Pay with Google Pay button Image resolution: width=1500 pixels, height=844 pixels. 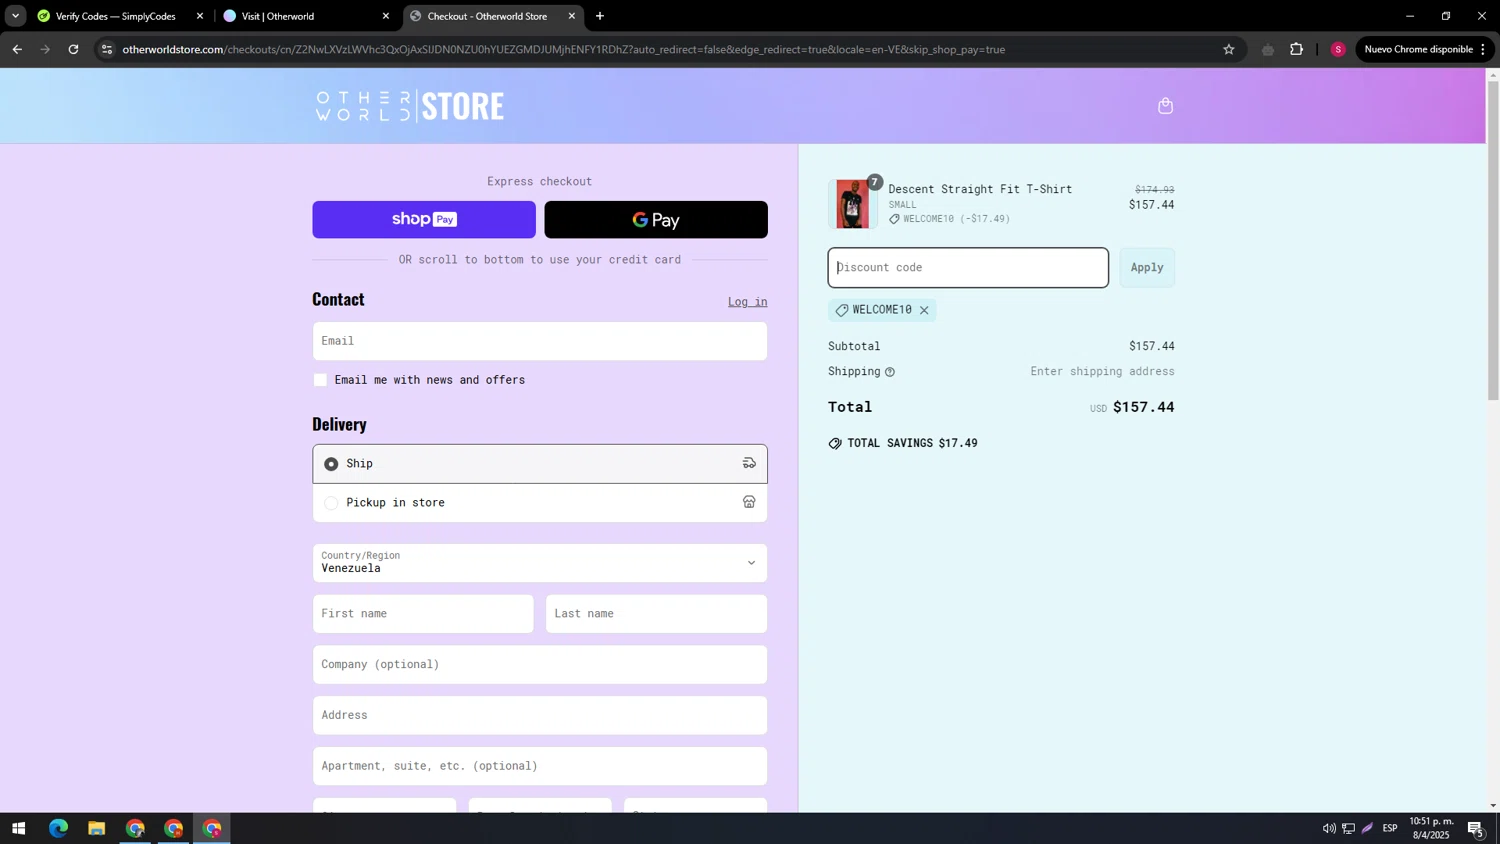[x=656, y=220]
